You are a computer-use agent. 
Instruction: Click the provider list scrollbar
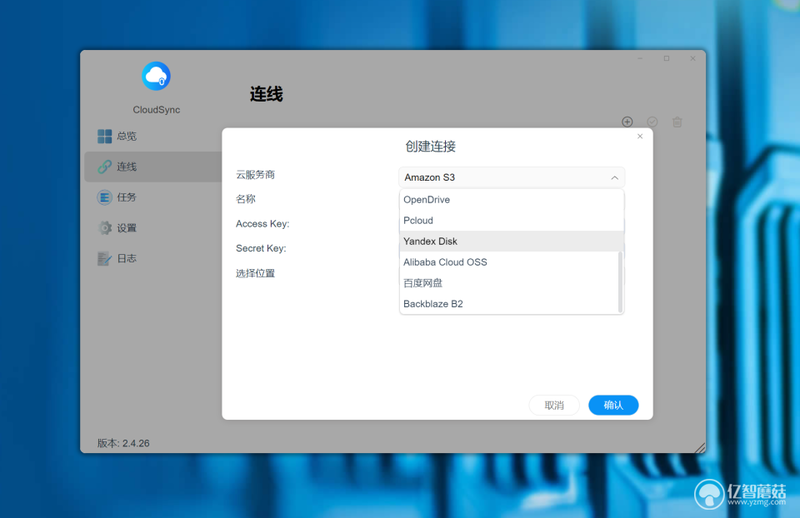pyautogui.click(x=620, y=282)
